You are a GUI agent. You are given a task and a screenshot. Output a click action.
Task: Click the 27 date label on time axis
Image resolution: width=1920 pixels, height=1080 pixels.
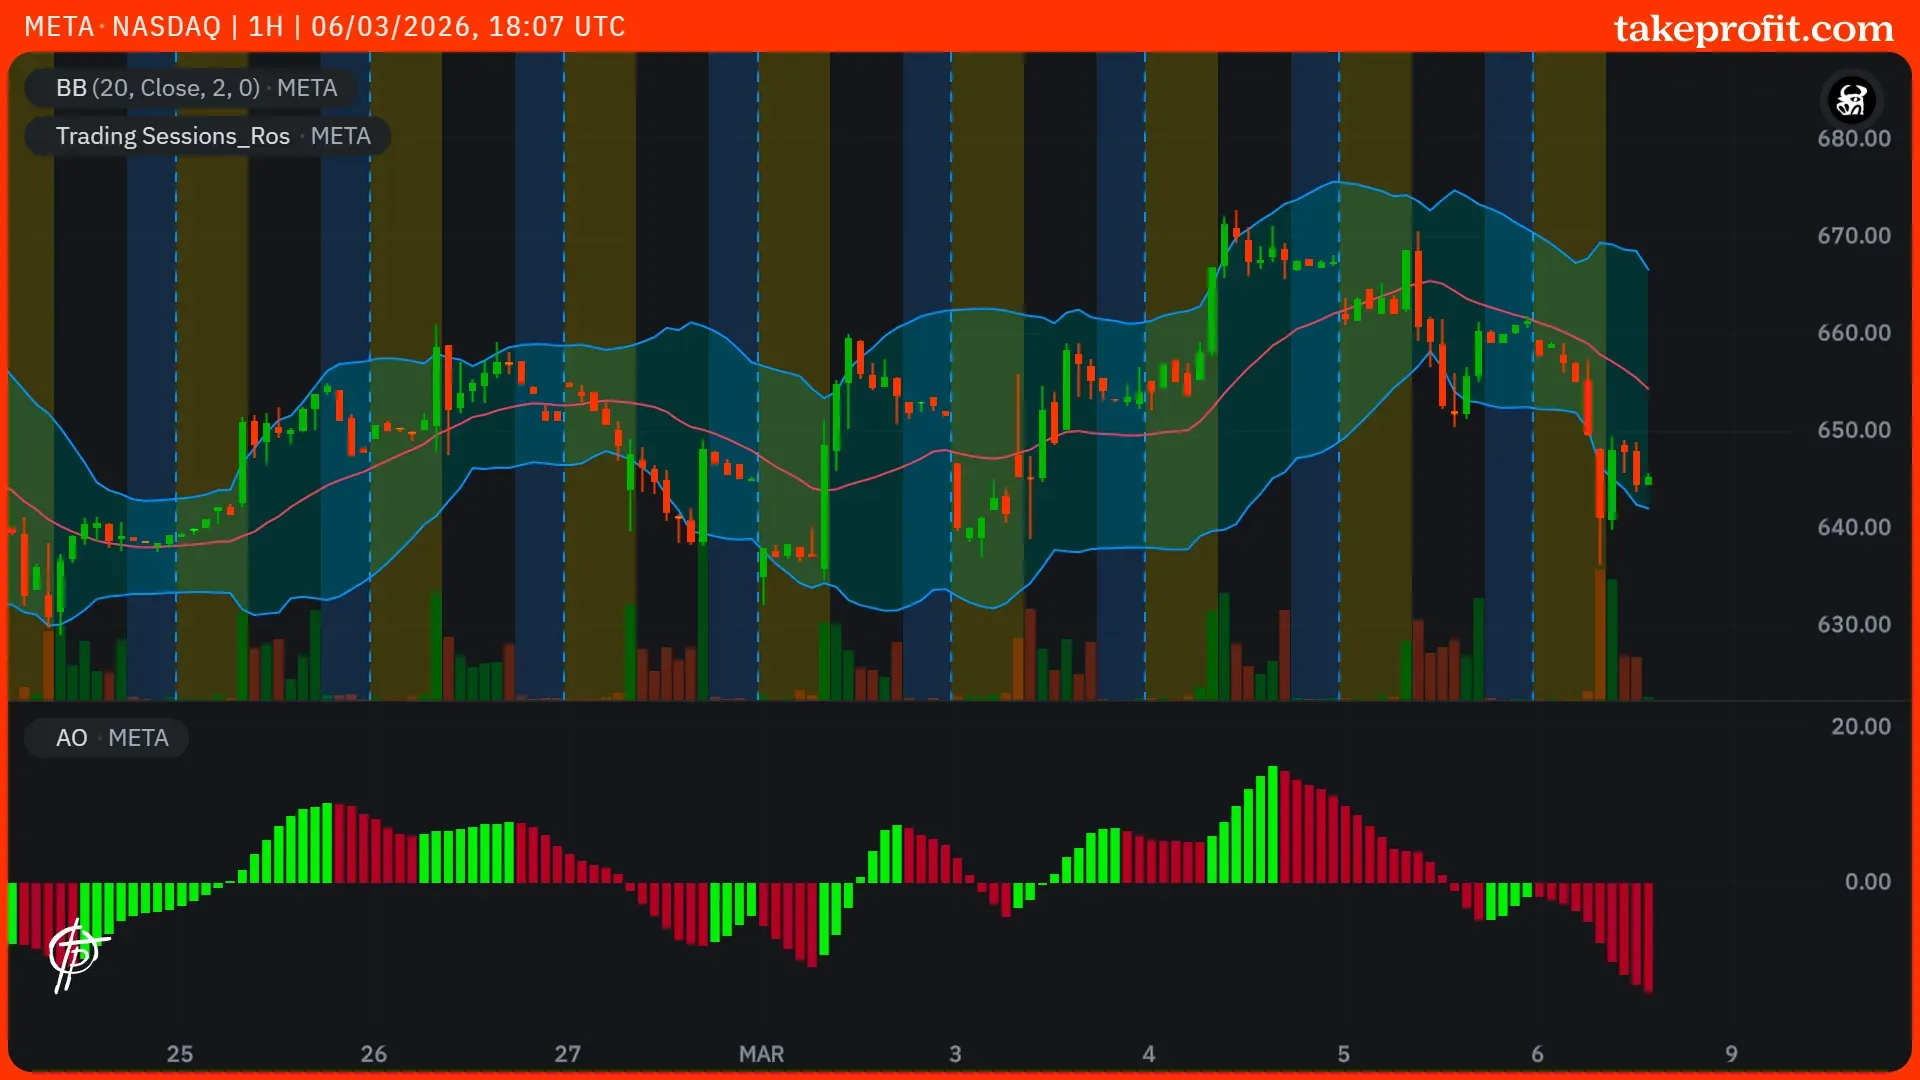coord(567,1054)
